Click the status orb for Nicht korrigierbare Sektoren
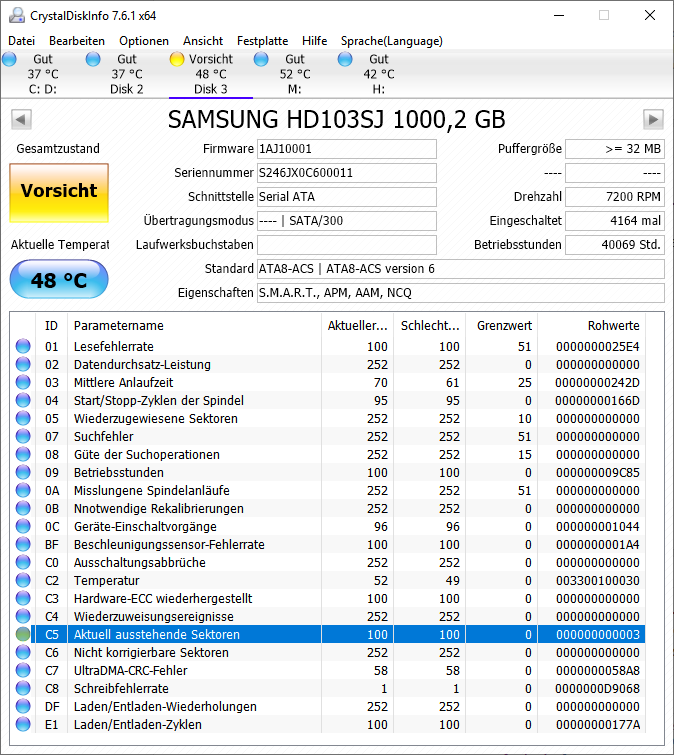The image size is (674, 755). click(23, 652)
